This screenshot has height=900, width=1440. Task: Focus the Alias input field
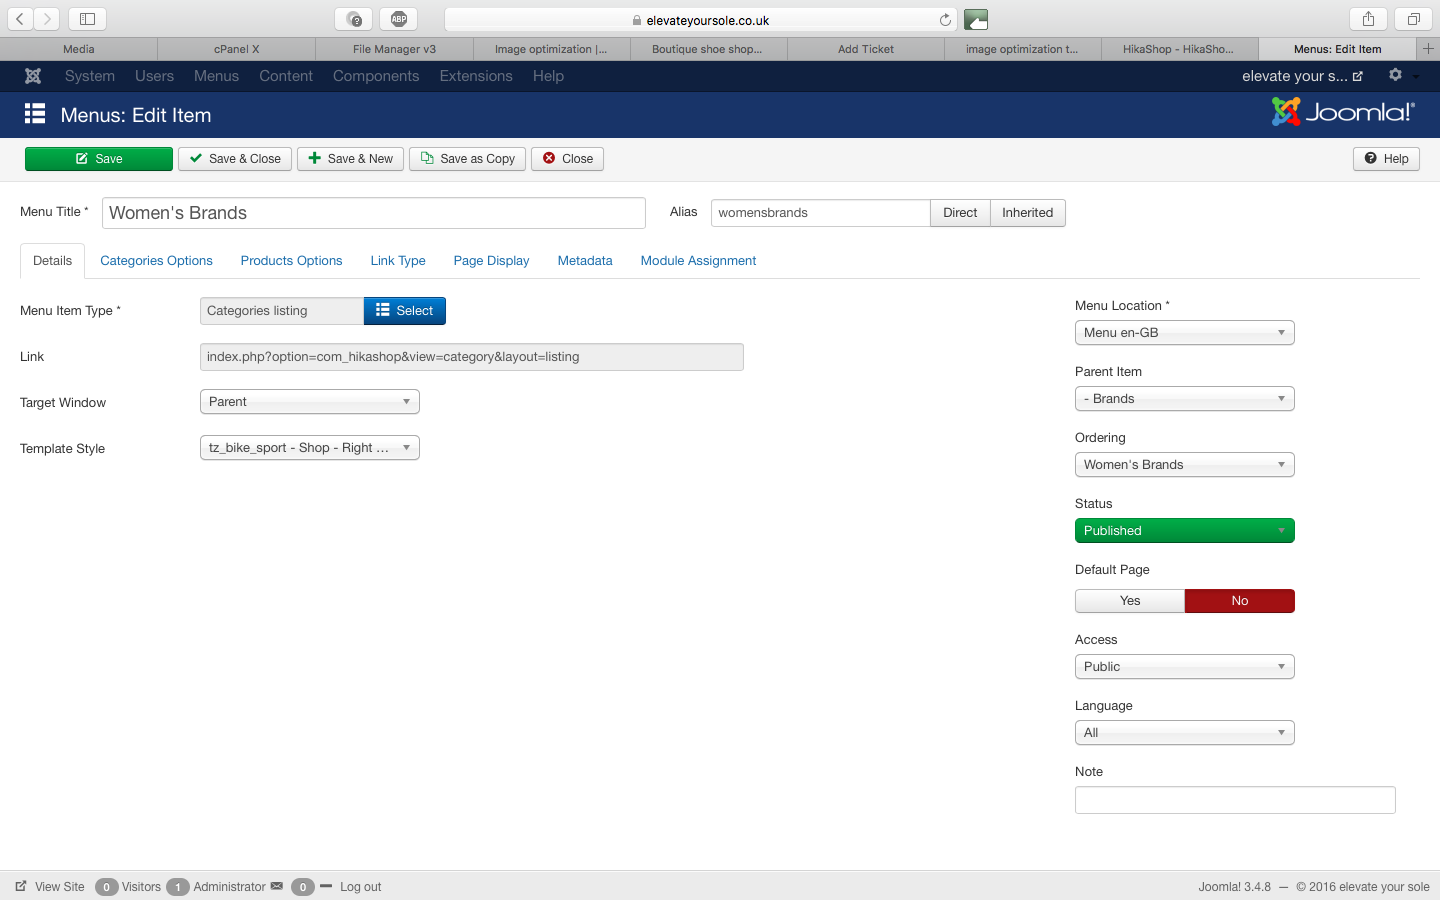[821, 213]
